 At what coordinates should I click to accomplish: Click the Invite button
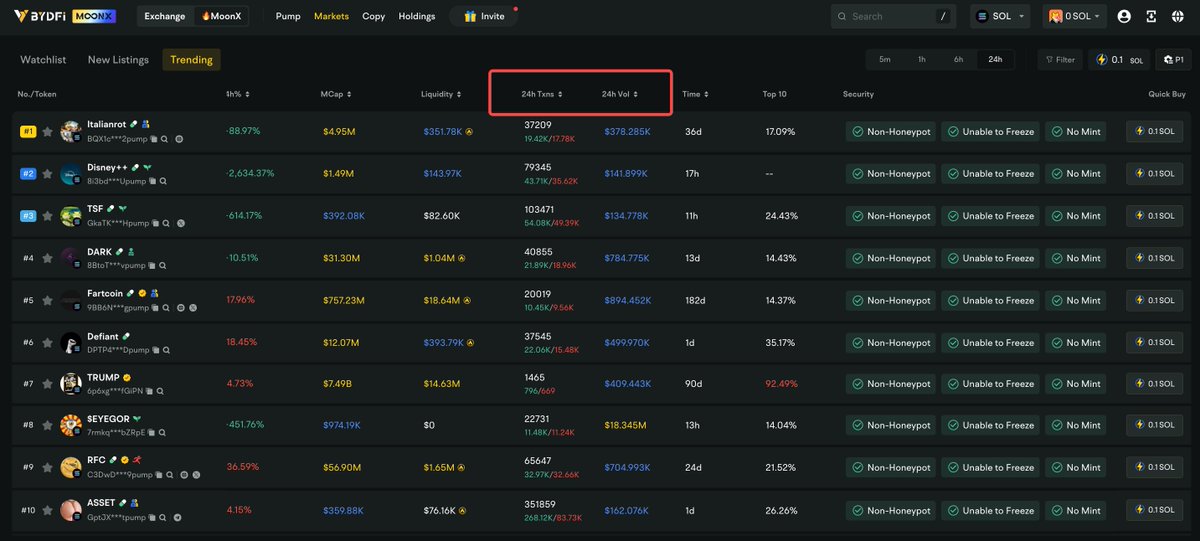(x=485, y=16)
